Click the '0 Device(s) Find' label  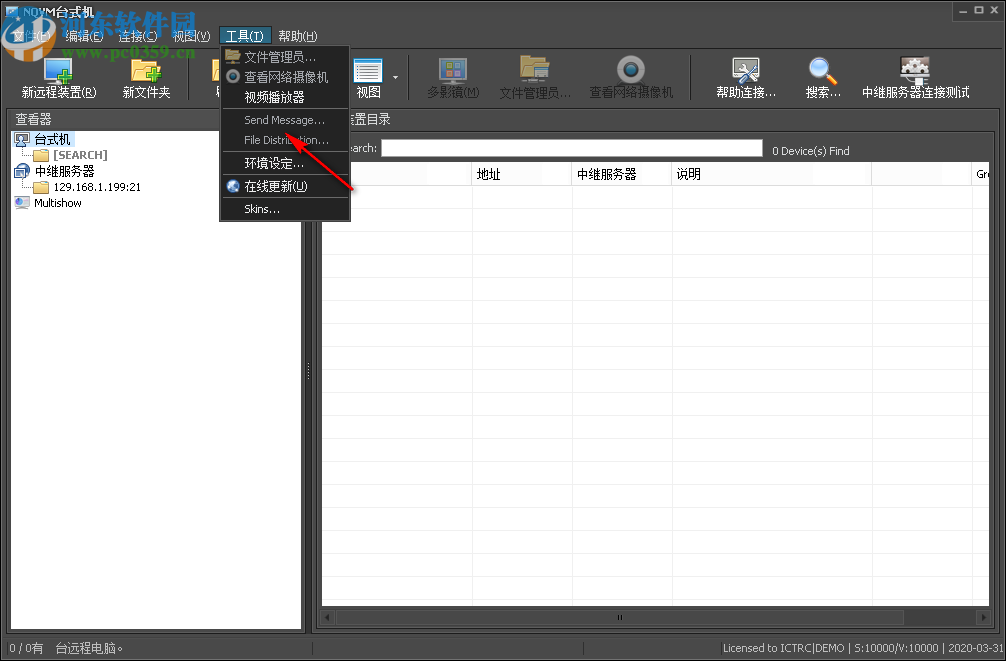pyautogui.click(x=811, y=151)
